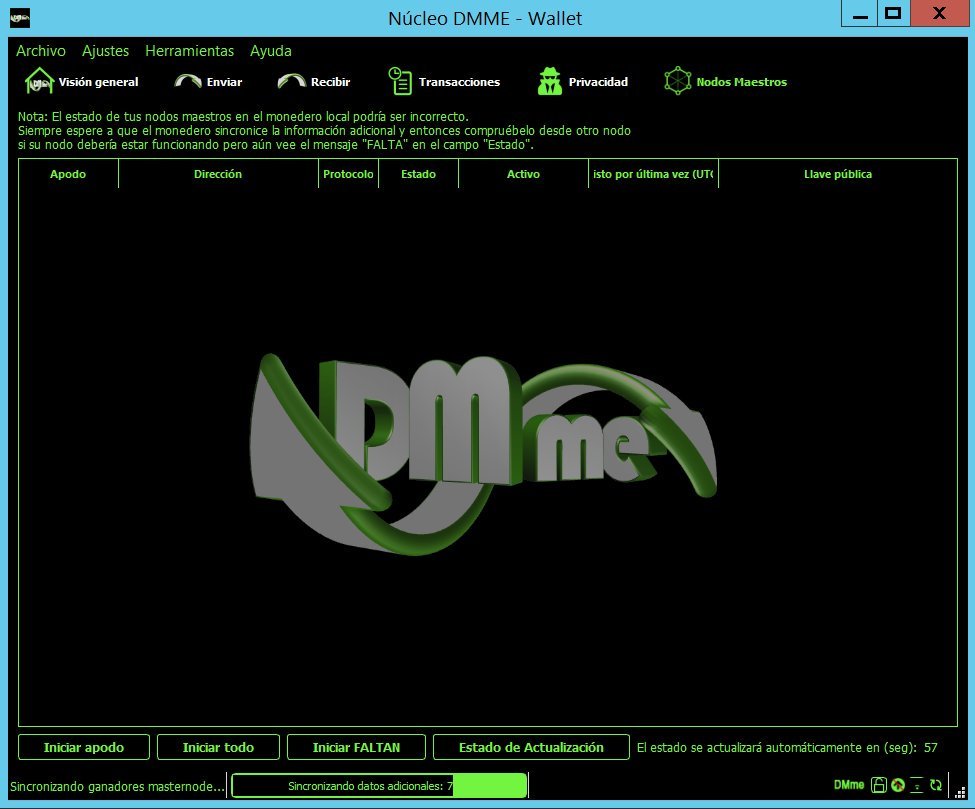
Task: Click the DMME app icon in title bar
Action: tap(20, 17)
